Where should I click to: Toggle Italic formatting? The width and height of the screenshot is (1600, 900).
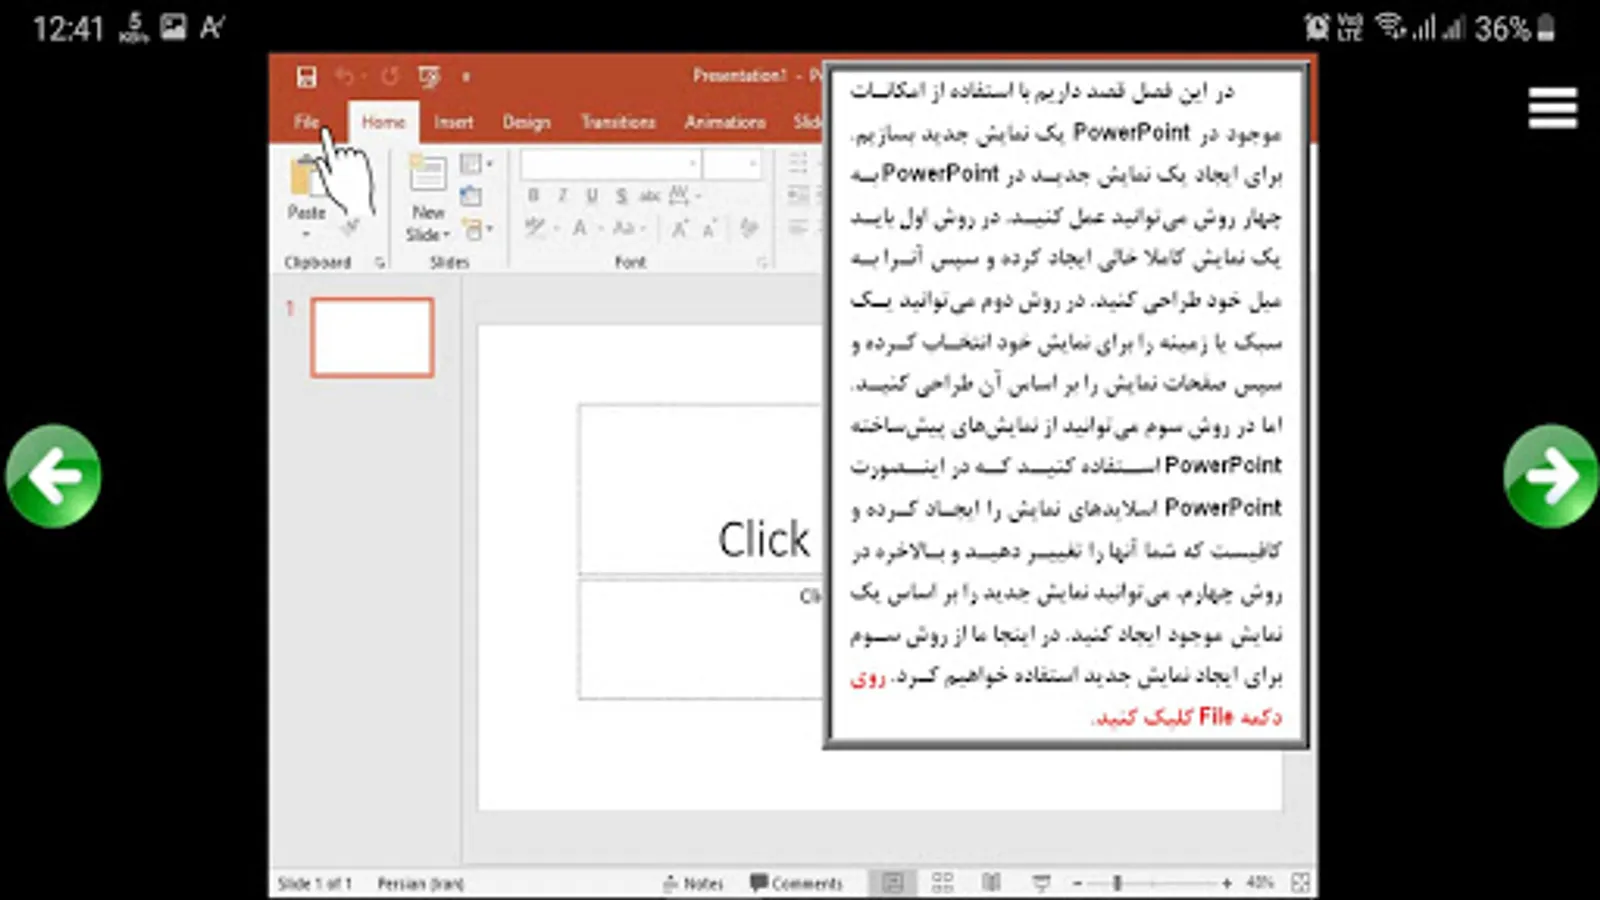(563, 196)
